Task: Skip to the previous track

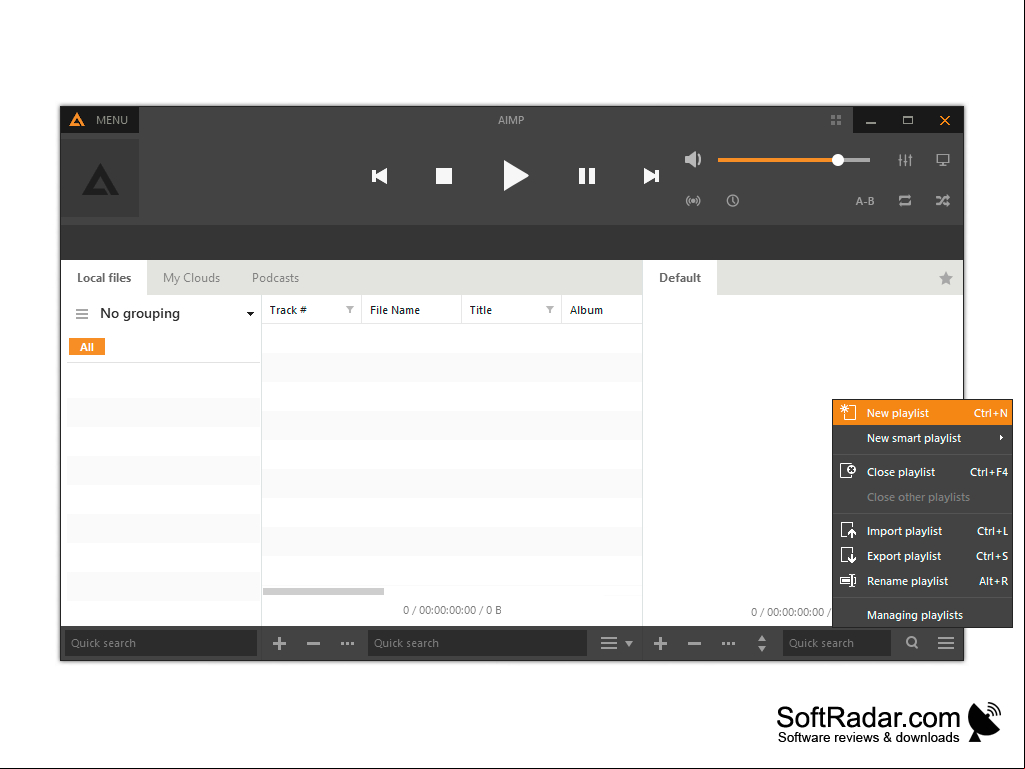Action: [379, 176]
